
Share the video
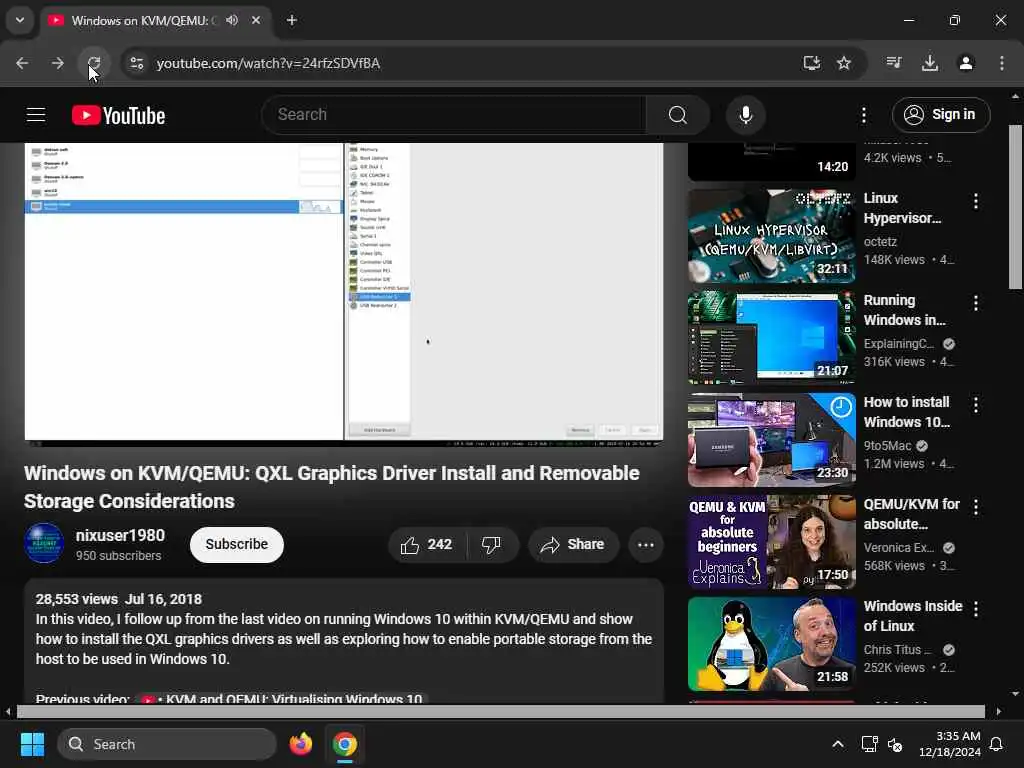click(573, 545)
